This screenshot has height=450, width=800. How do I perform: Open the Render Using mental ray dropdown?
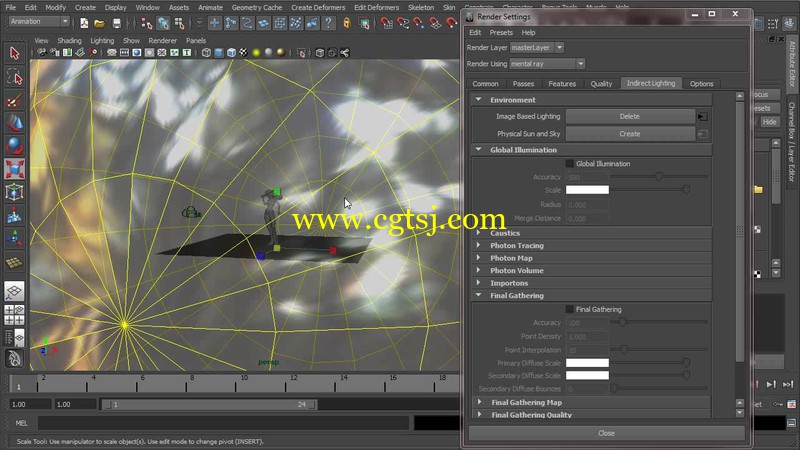pos(547,64)
